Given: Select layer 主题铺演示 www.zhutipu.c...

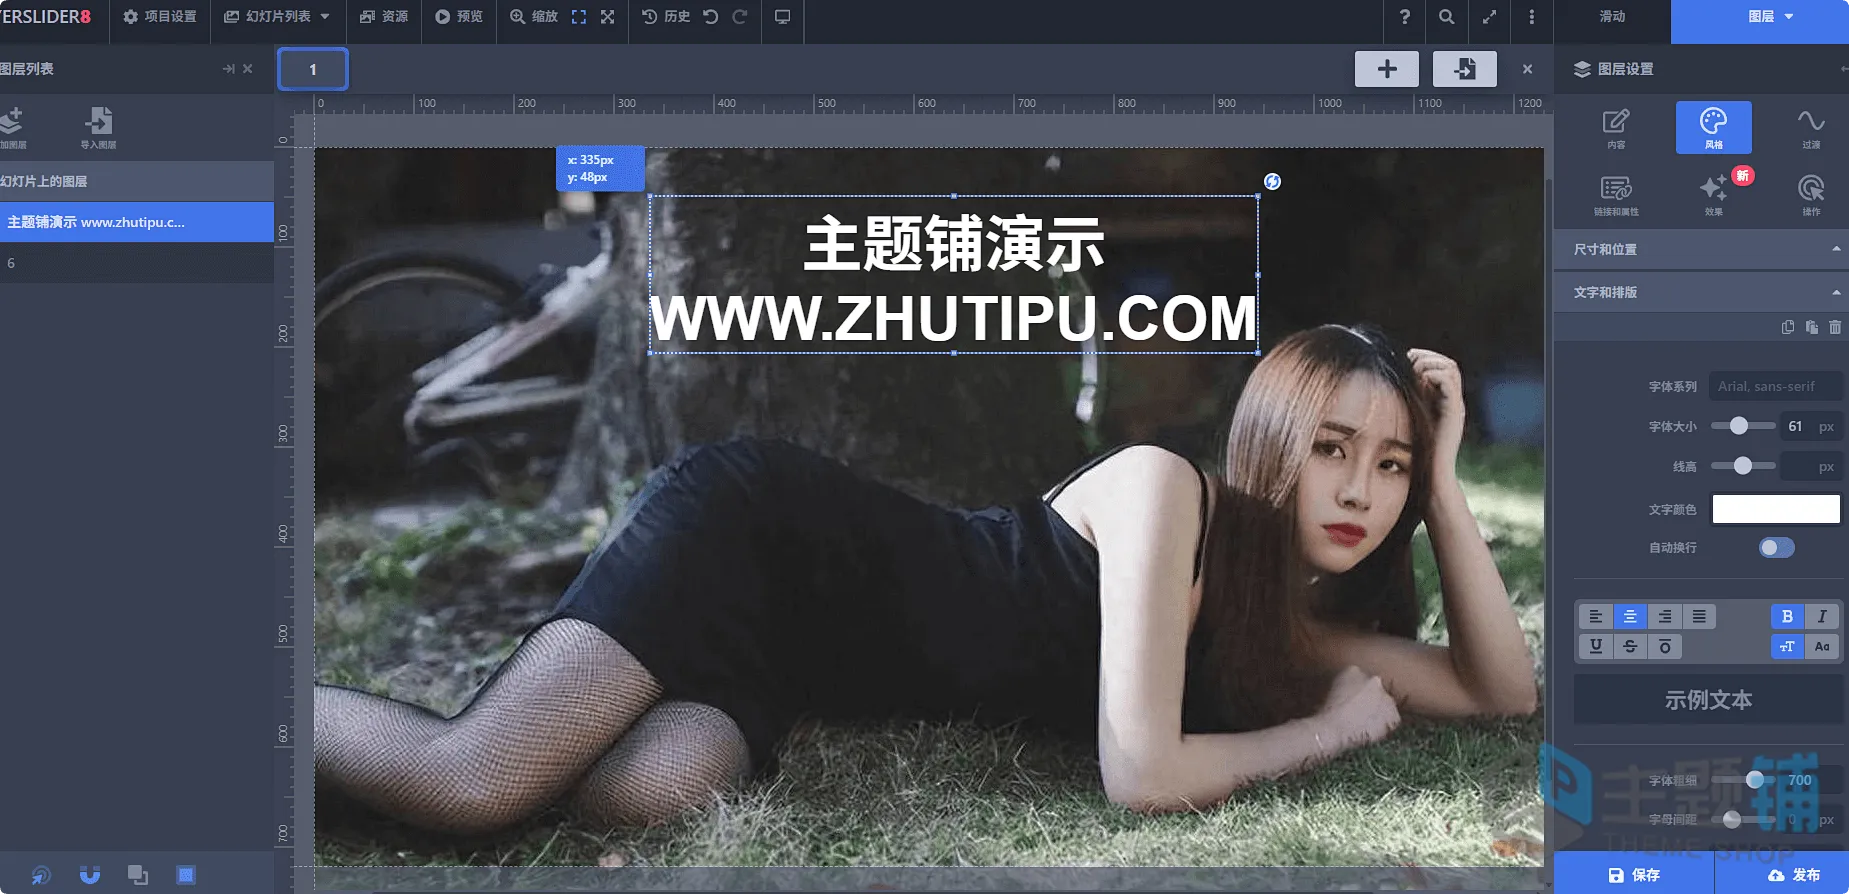Looking at the screenshot, I should point(137,222).
